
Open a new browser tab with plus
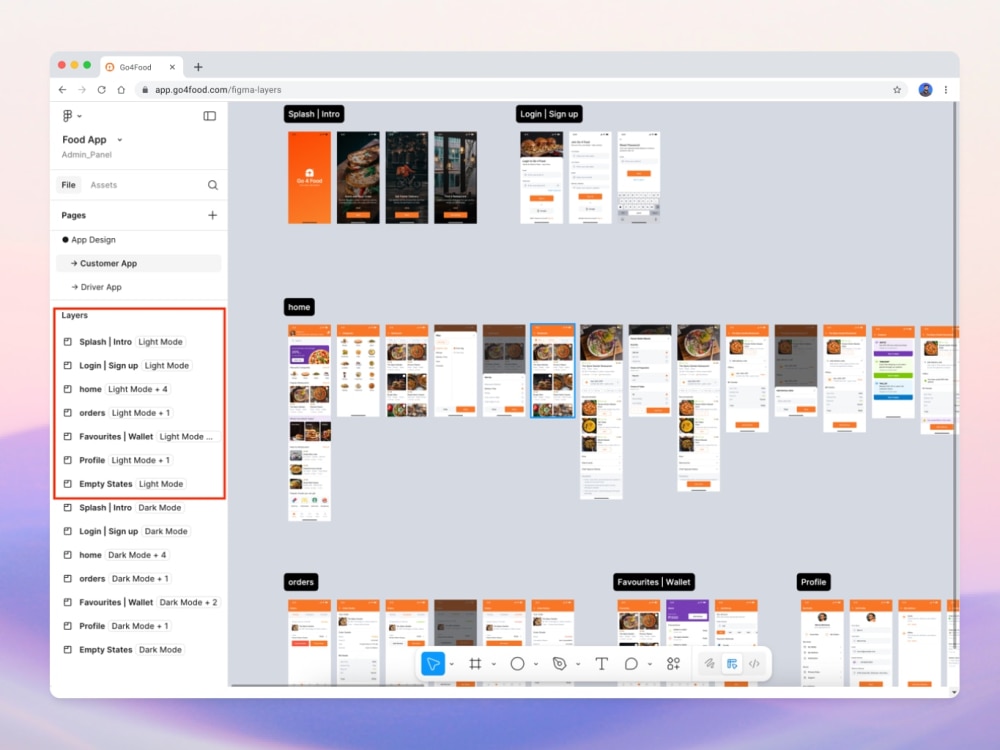pyautogui.click(x=198, y=67)
